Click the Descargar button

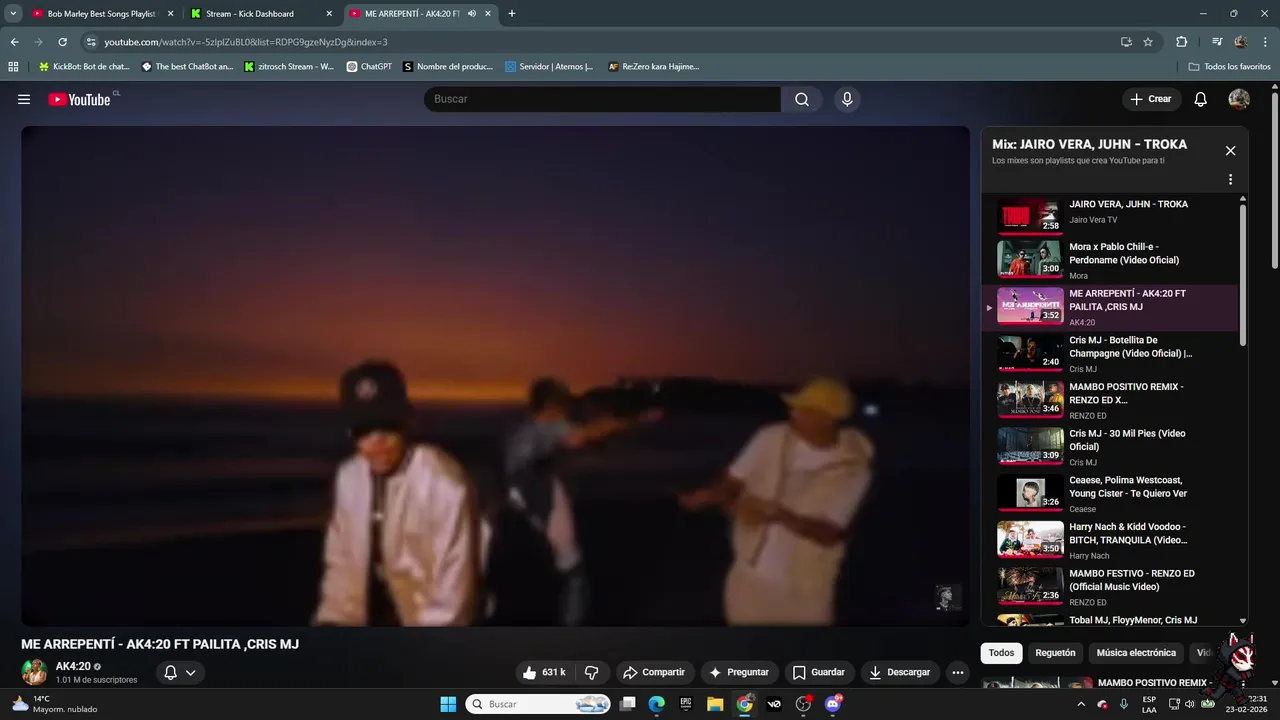click(x=899, y=672)
